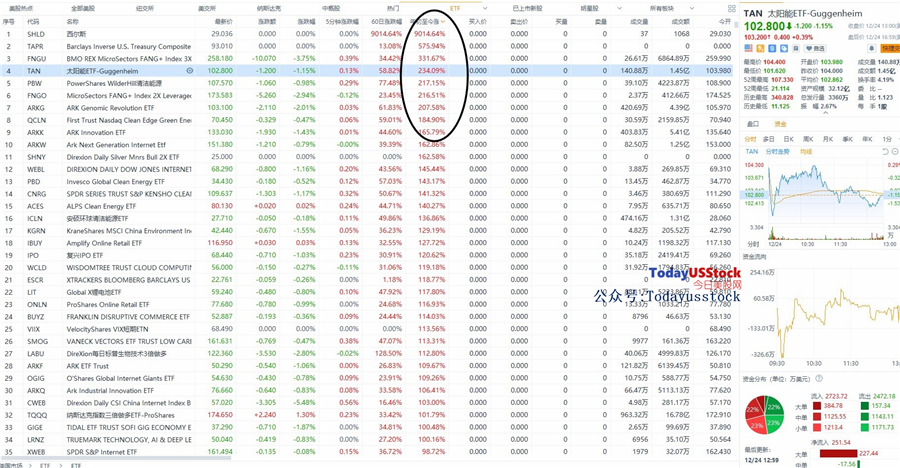900x468 pixels.
Task: Select the 年K chart period
Action: 867,139
